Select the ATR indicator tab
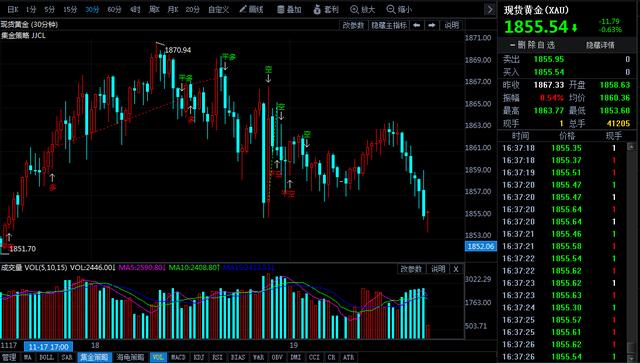640x363 pixels. tap(349, 357)
